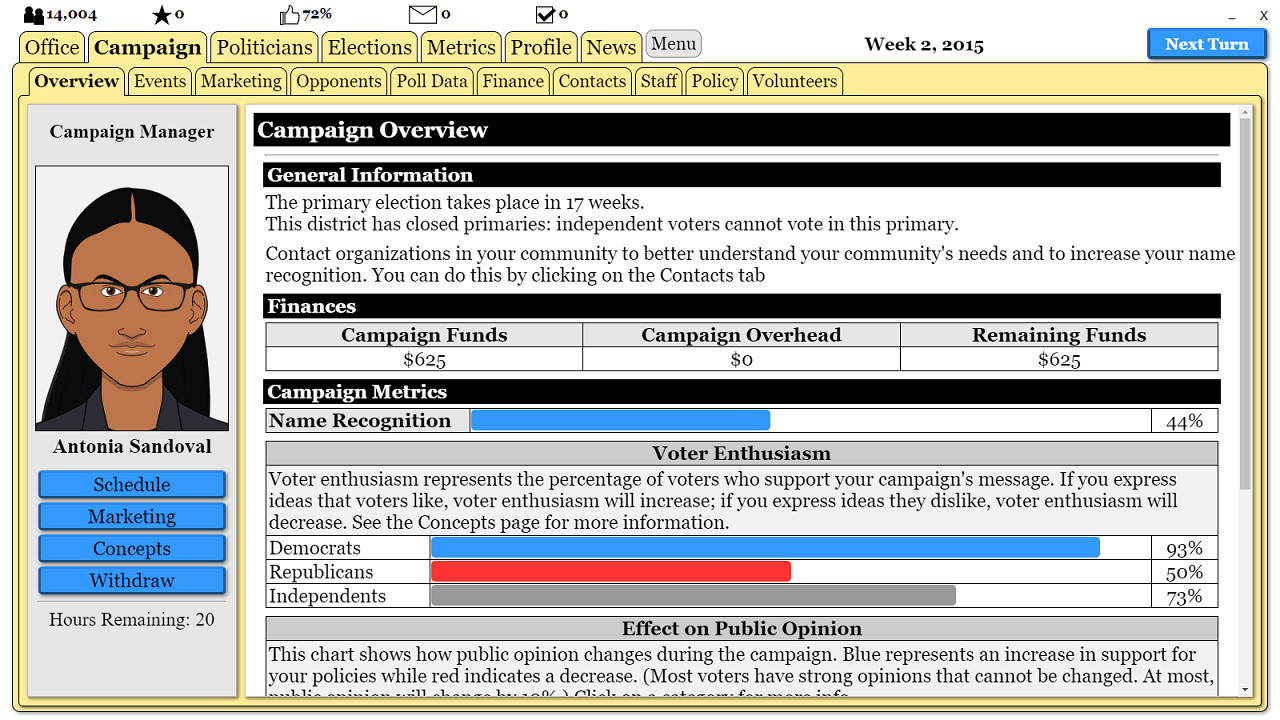Open the Menu button next to News

coord(673,43)
